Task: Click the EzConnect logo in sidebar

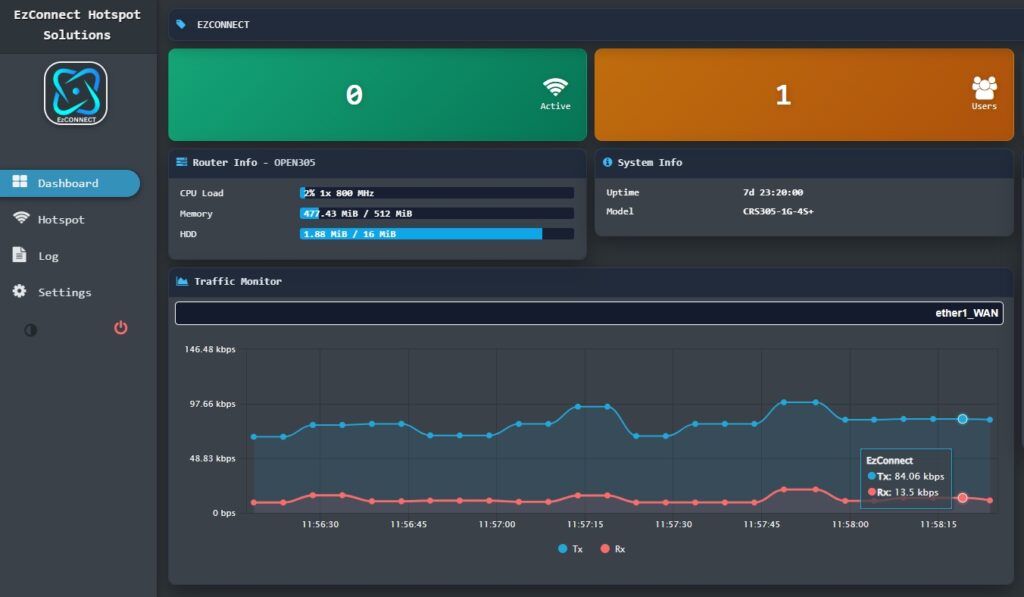Action: (x=76, y=94)
